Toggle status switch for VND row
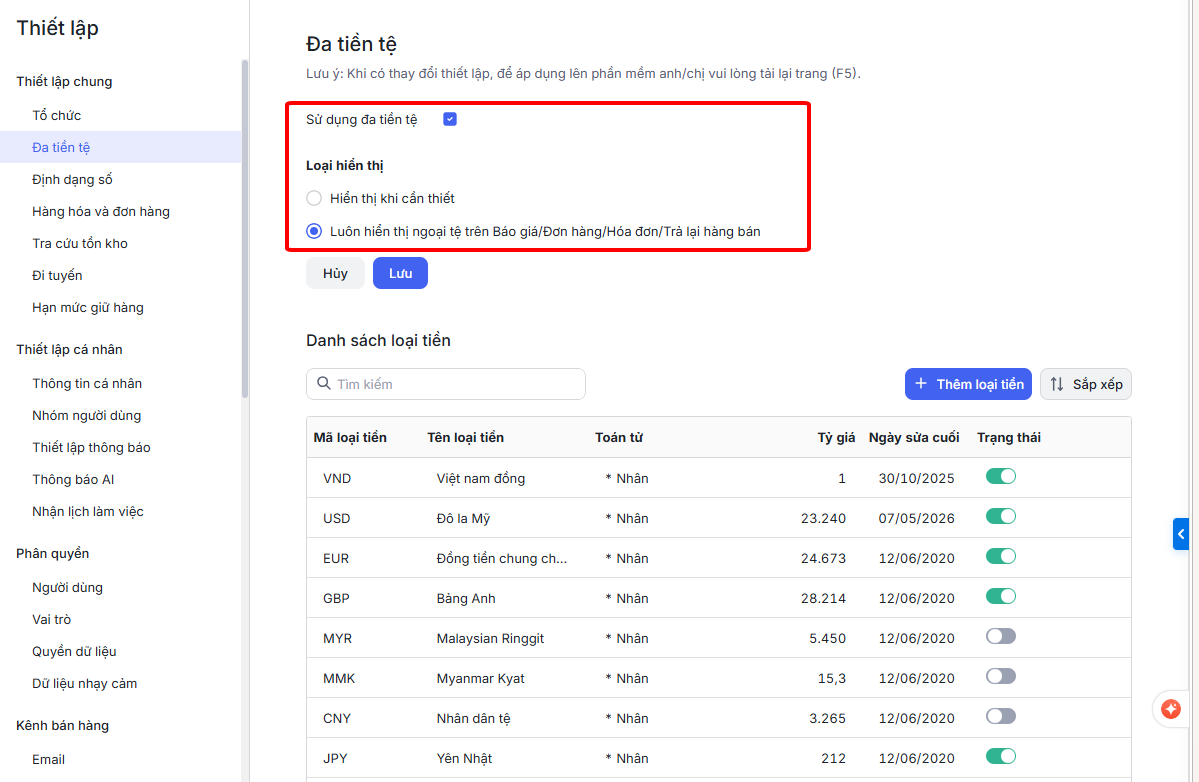This screenshot has width=1199, height=782. click(1000, 476)
